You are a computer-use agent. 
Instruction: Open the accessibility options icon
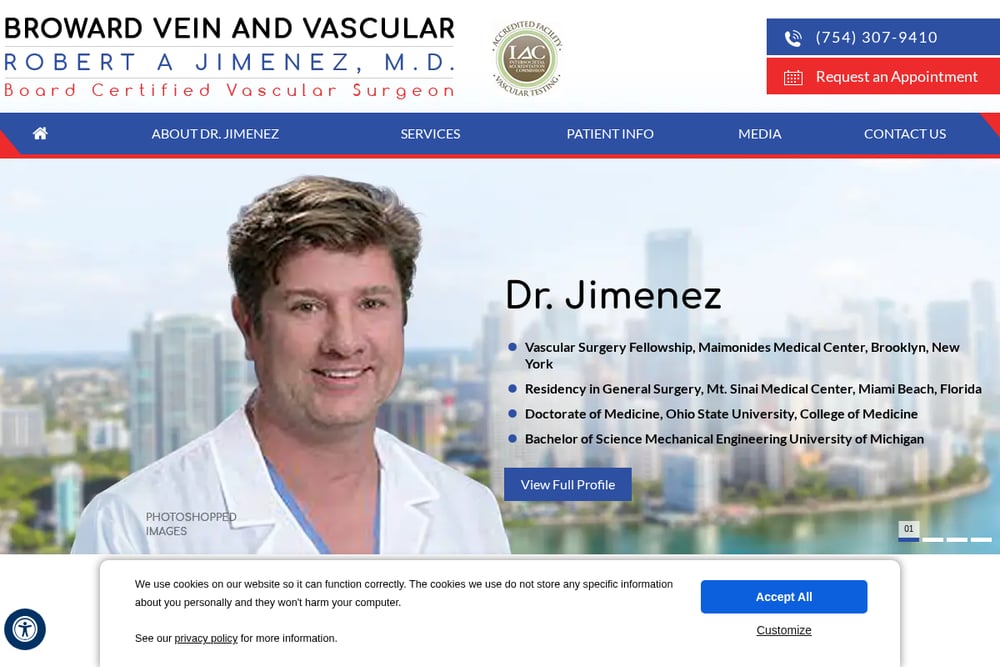(x=25, y=629)
